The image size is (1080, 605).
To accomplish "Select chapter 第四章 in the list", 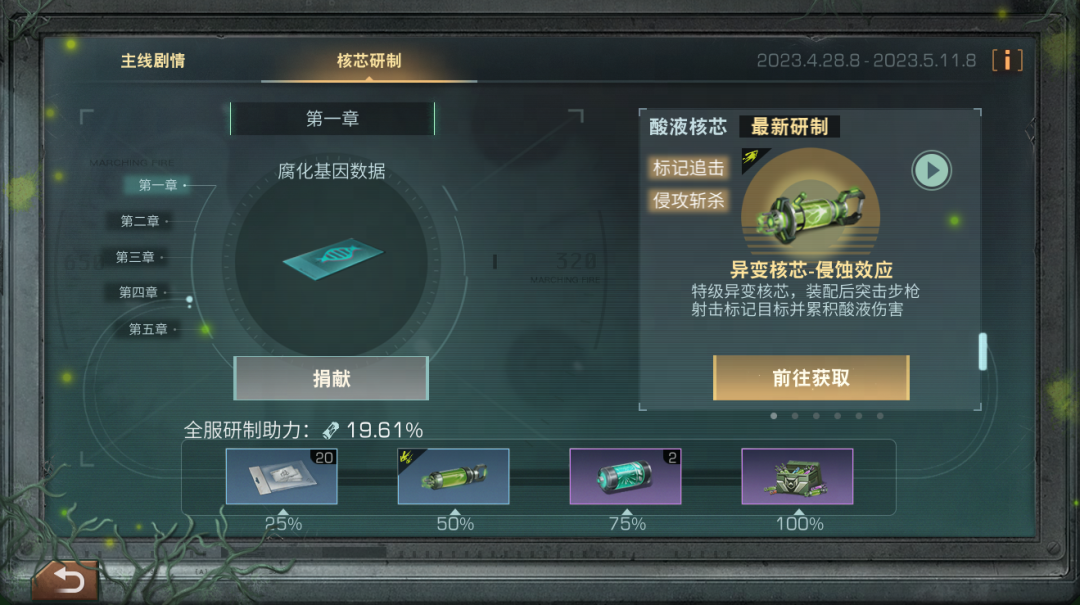I will 138,292.
